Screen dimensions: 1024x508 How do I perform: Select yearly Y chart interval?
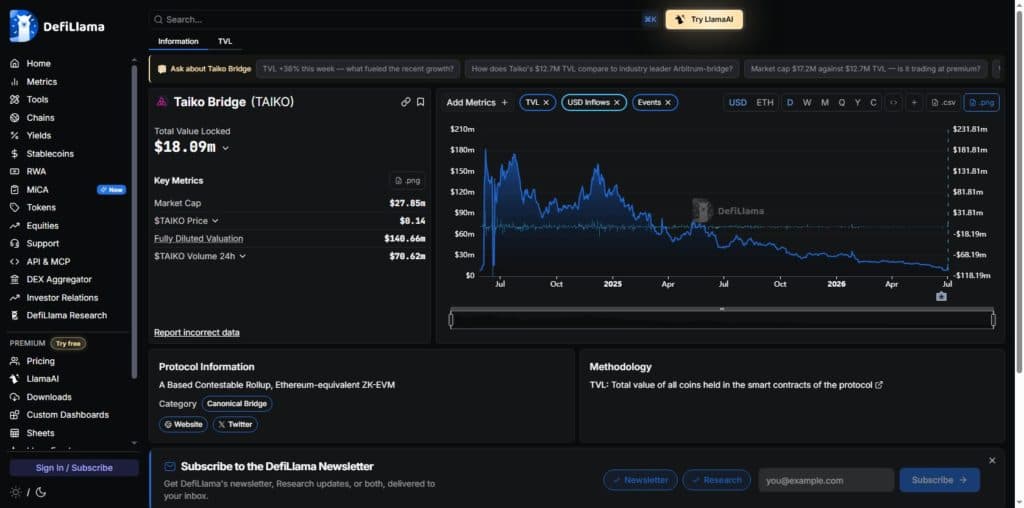857,103
